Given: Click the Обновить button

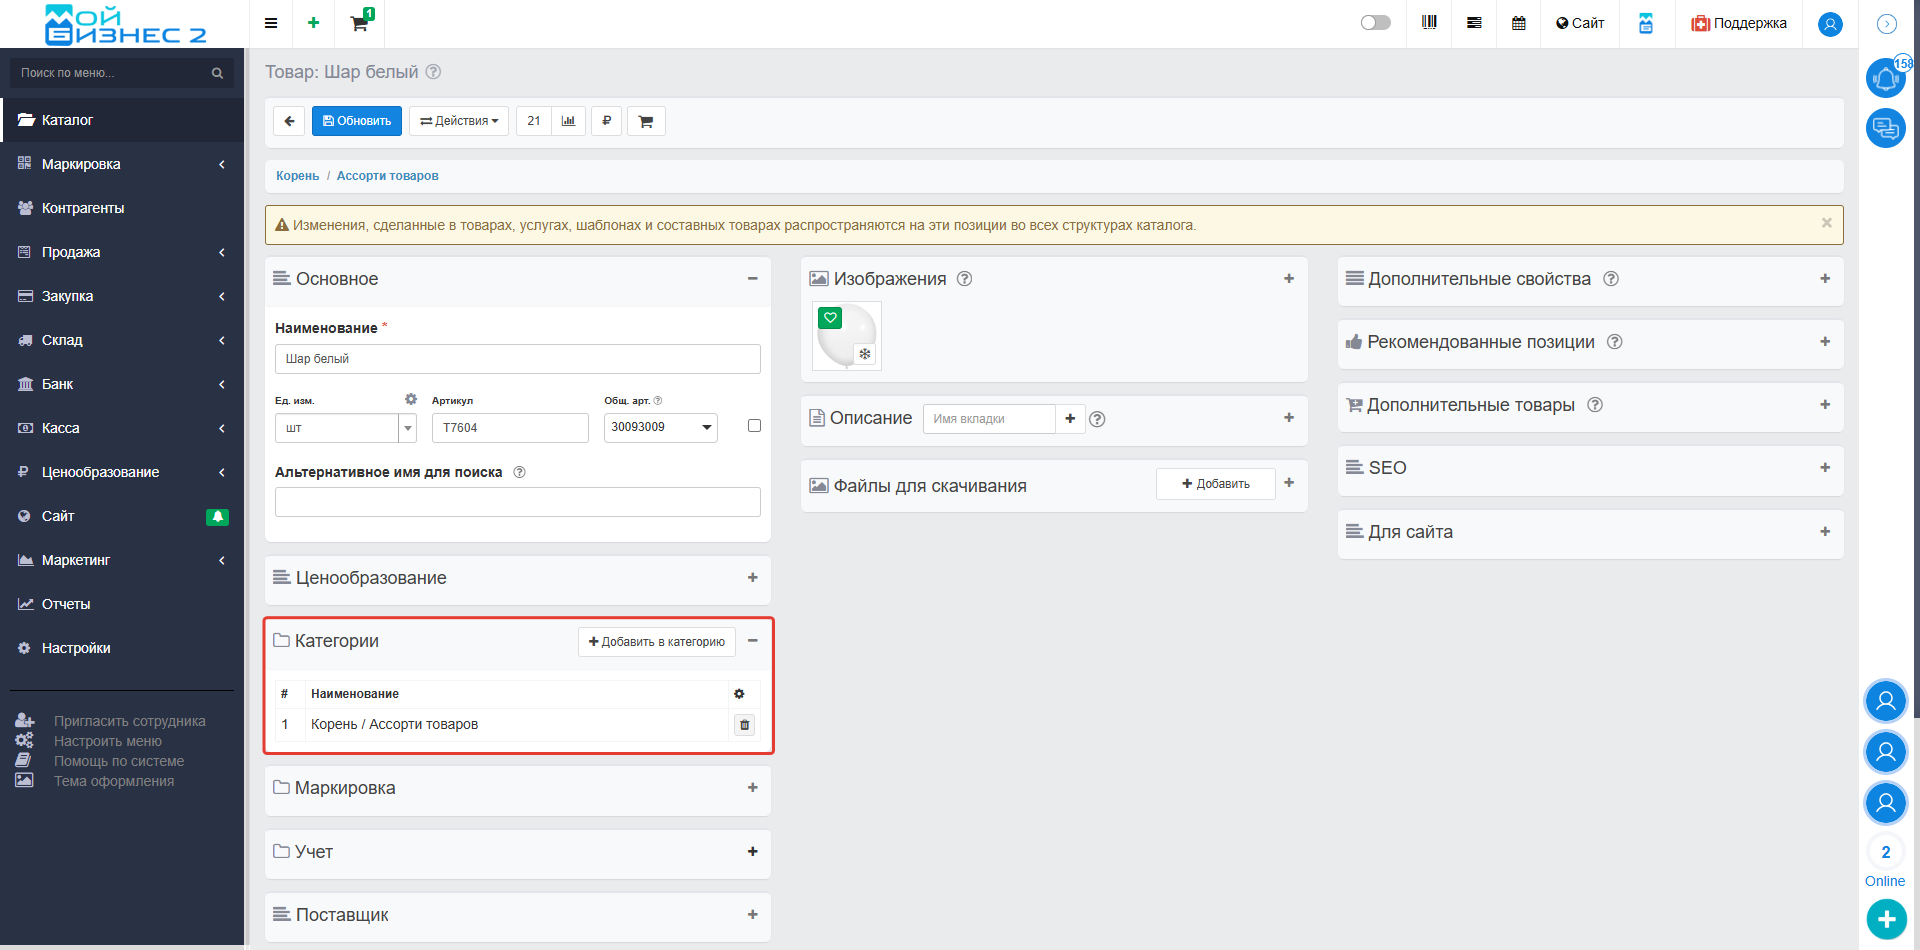Looking at the screenshot, I should coord(357,121).
